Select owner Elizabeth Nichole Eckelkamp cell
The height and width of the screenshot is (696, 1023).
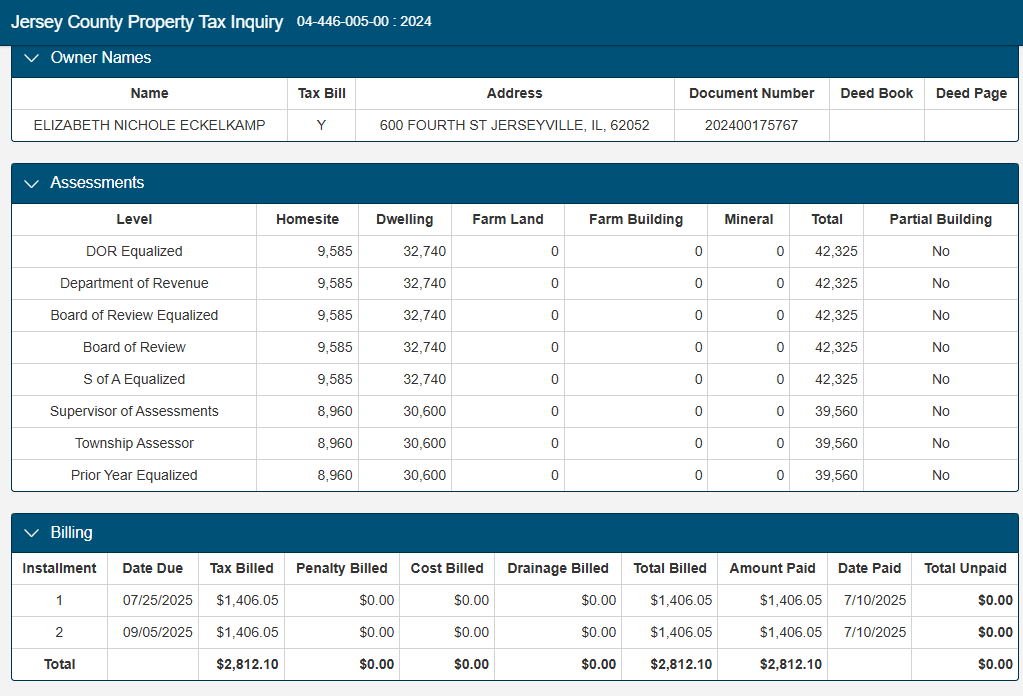click(149, 125)
